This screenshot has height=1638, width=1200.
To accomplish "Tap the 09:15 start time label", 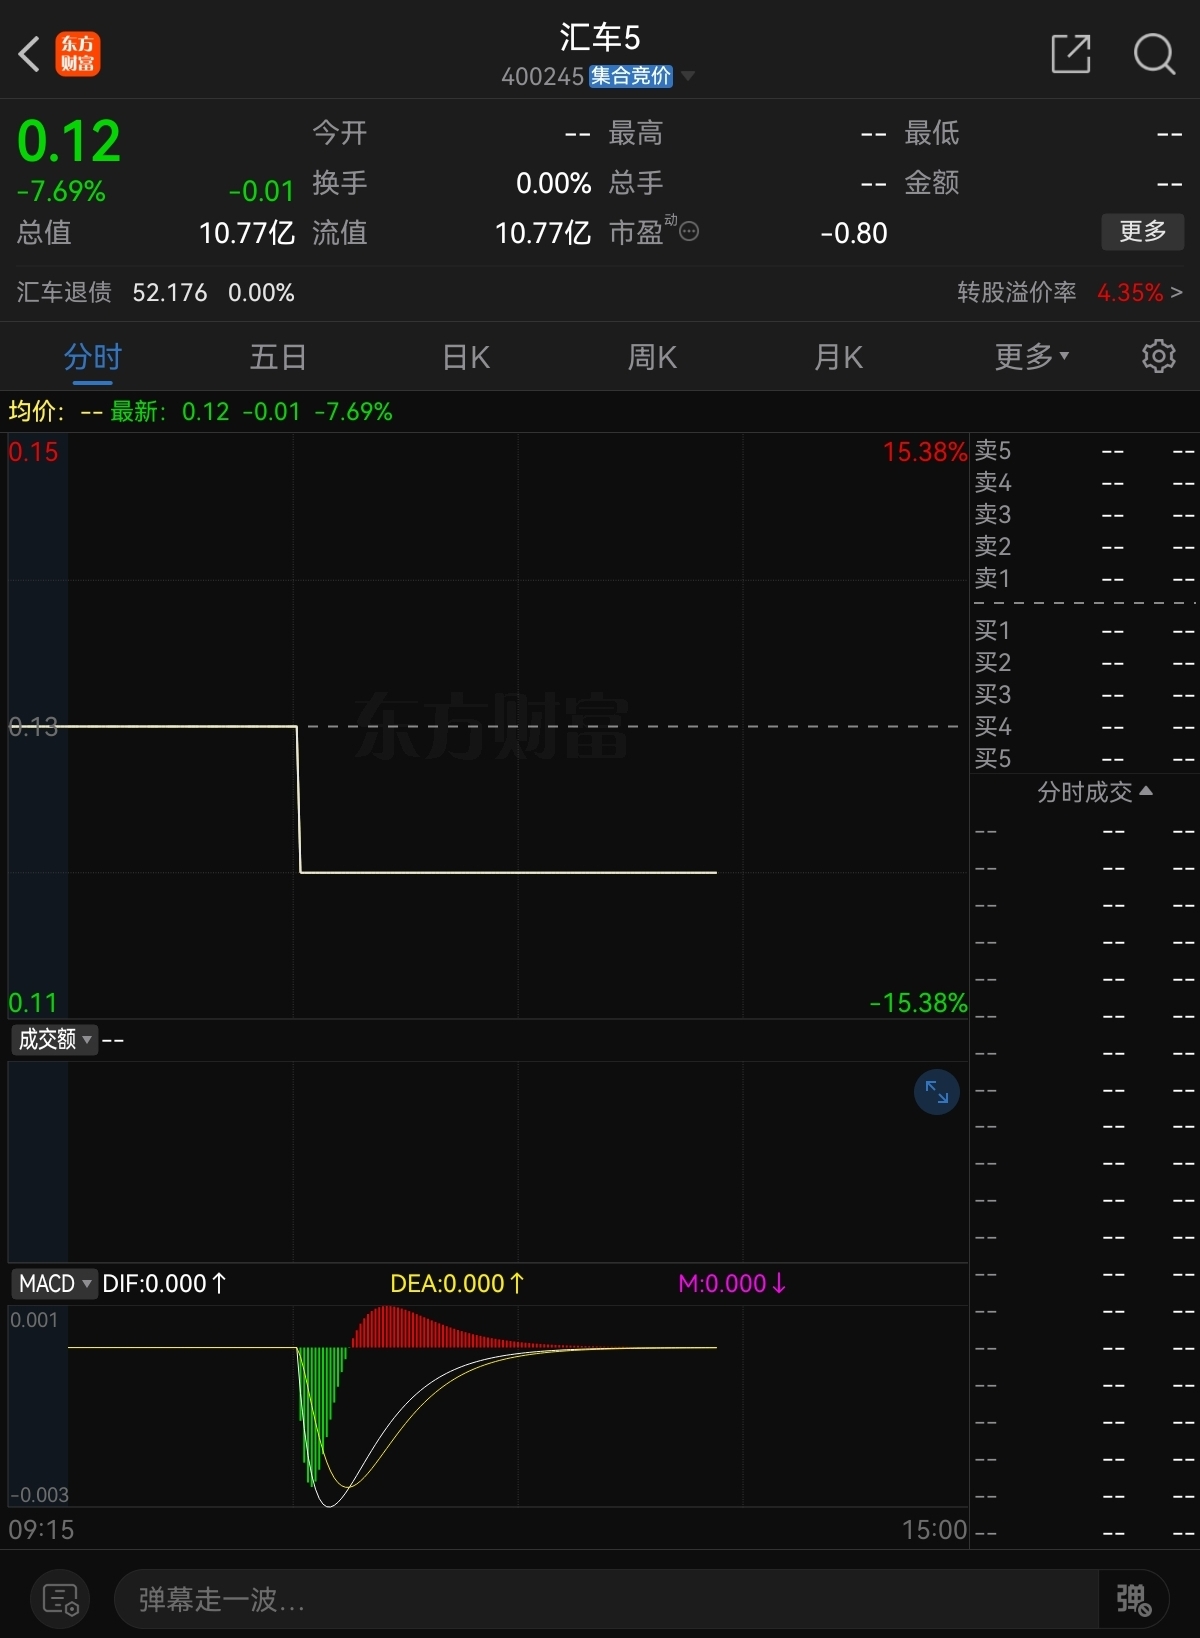I will coord(41,1530).
